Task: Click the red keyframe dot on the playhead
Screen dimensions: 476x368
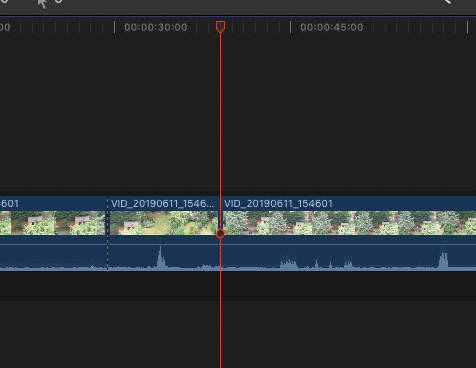Action: click(x=220, y=234)
